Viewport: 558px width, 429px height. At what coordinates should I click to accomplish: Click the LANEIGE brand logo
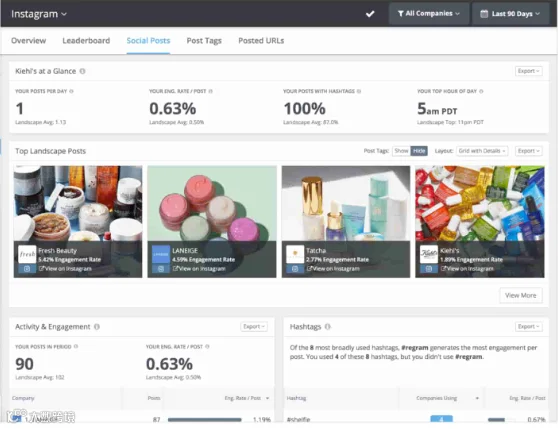[x=161, y=254]
